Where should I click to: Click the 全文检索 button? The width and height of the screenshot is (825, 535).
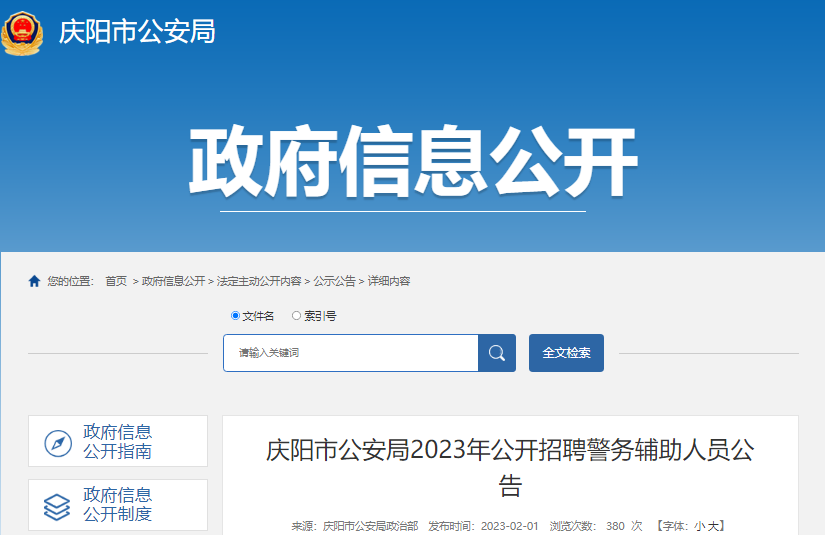(566, 353)
